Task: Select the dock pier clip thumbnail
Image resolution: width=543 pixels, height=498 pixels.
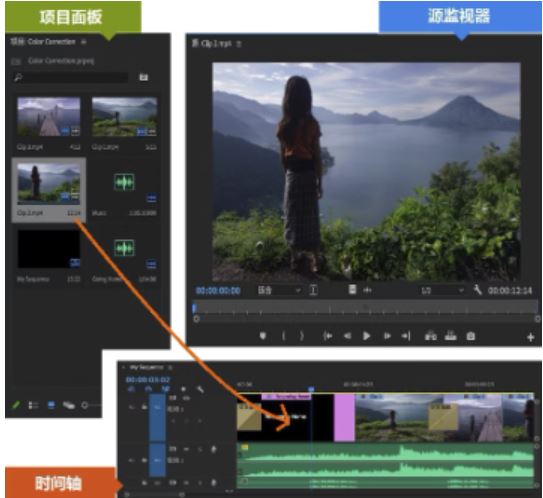Action: point(49,116)
